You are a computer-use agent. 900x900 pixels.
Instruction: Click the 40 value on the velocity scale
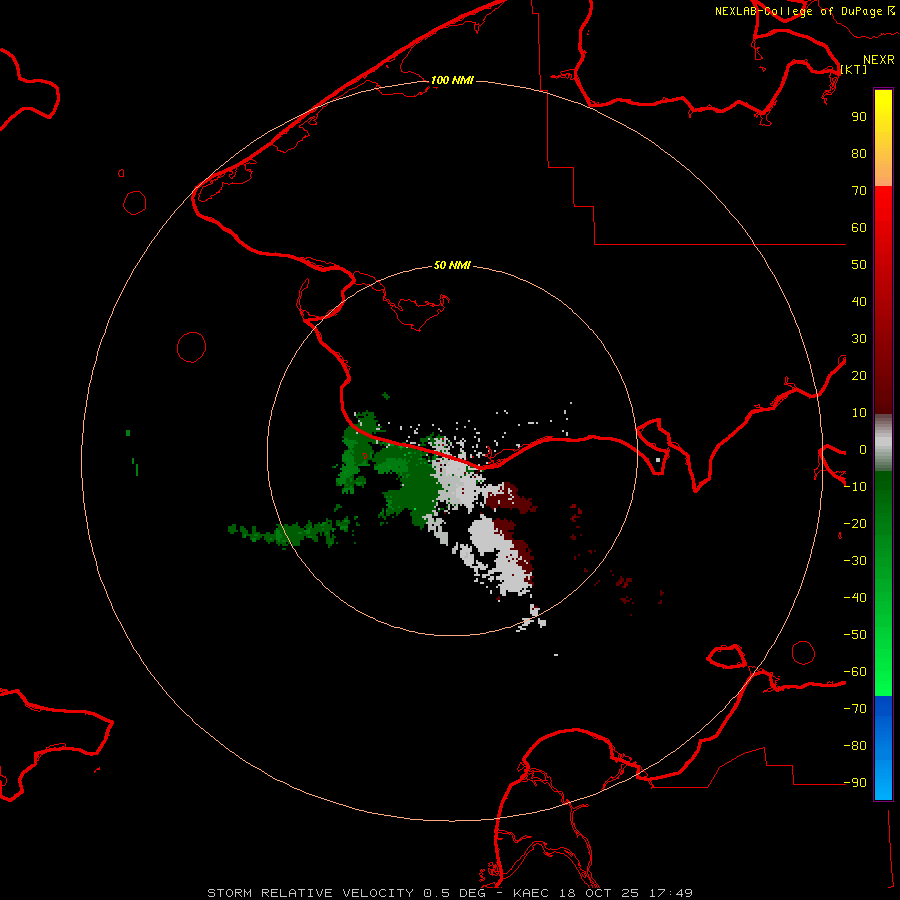859,301
